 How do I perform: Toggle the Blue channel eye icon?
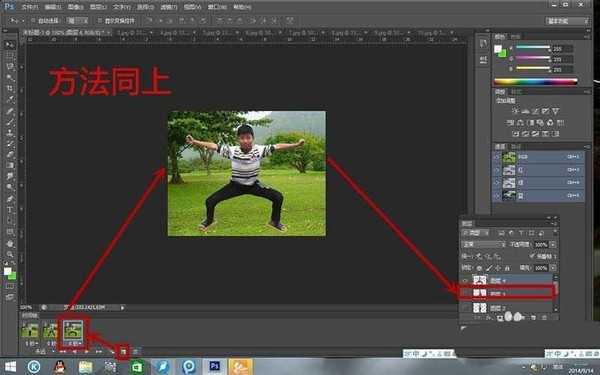click(x=497, y=196)
